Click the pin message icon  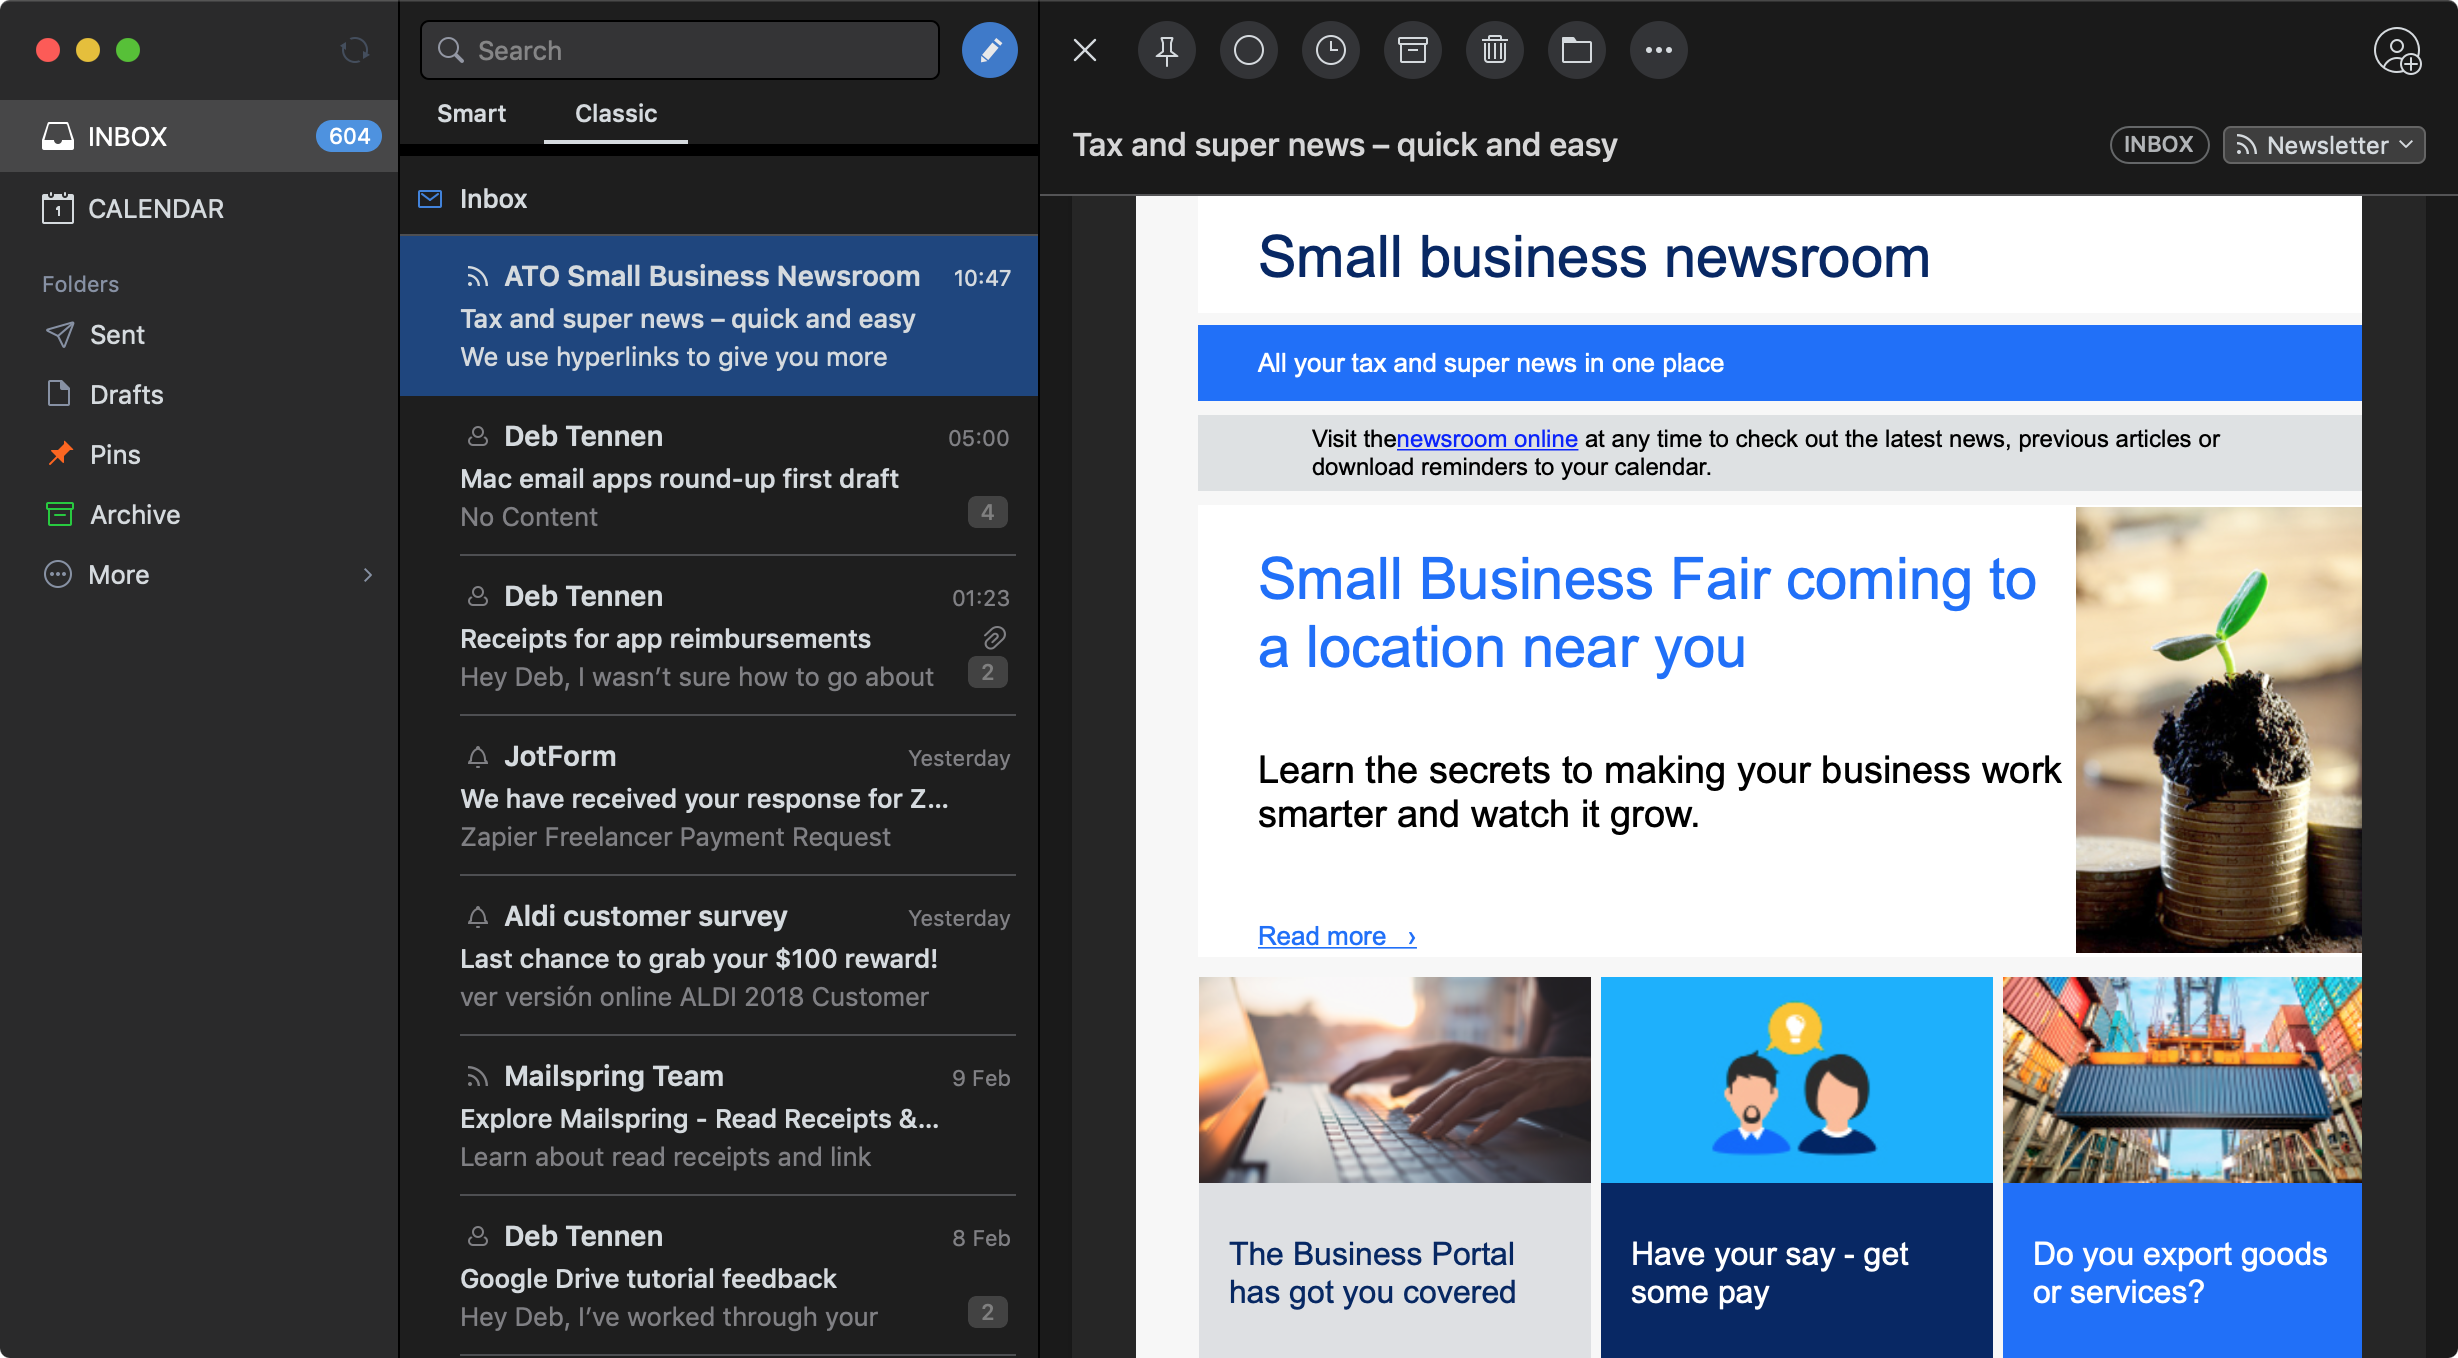point(1167,48)
